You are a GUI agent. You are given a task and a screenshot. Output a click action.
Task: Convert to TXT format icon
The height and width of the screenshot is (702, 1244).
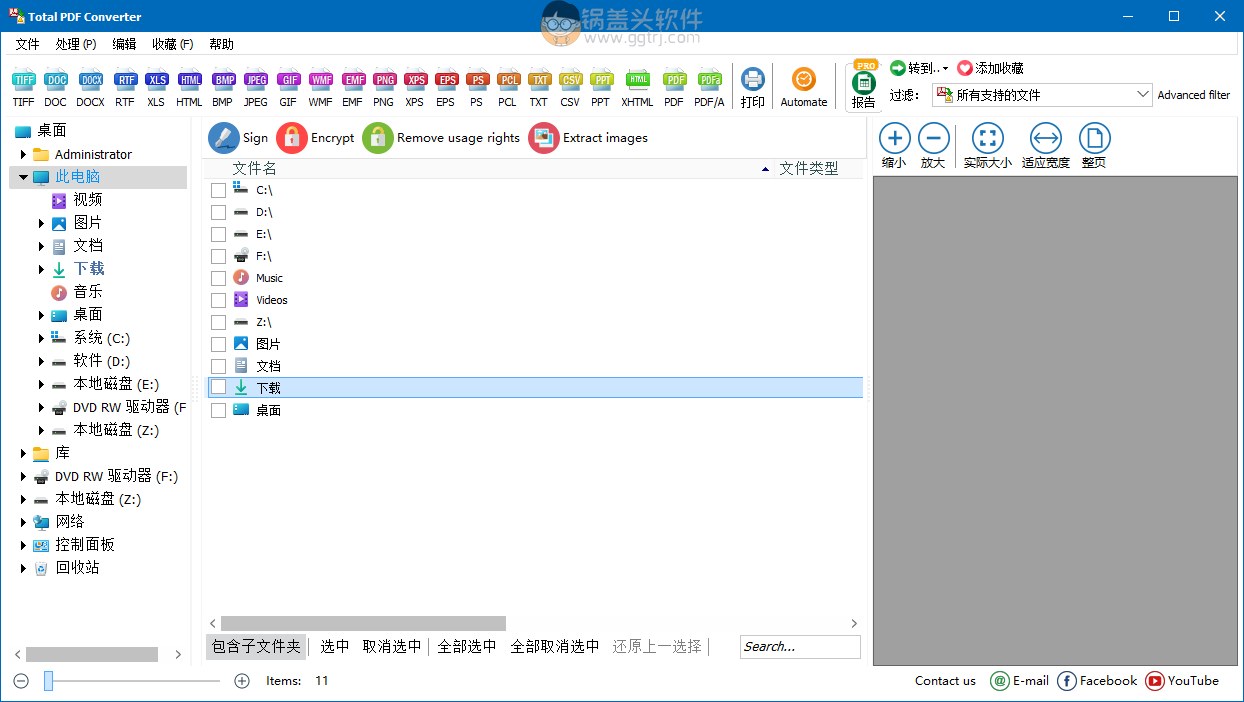pyautogui.click(x=539, y=80)
